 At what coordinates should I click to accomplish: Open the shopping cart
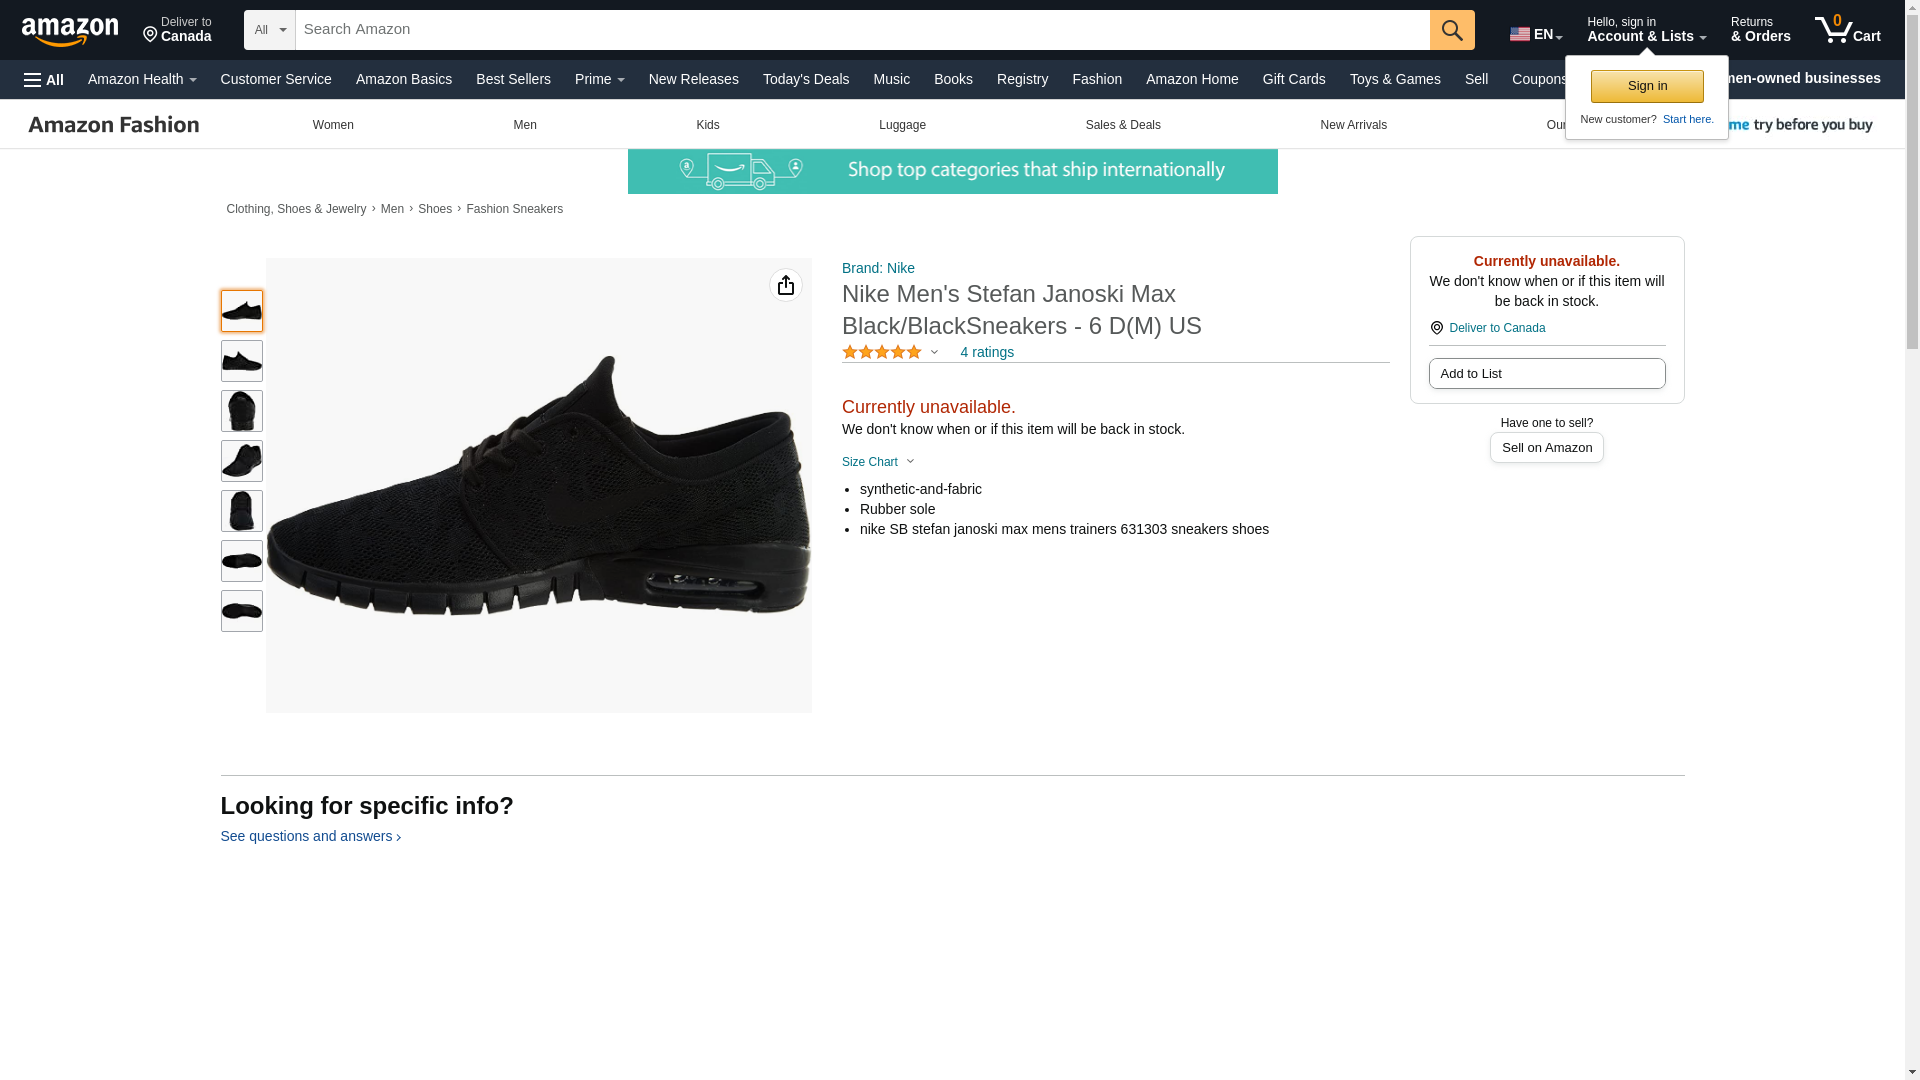[1847, 30]
